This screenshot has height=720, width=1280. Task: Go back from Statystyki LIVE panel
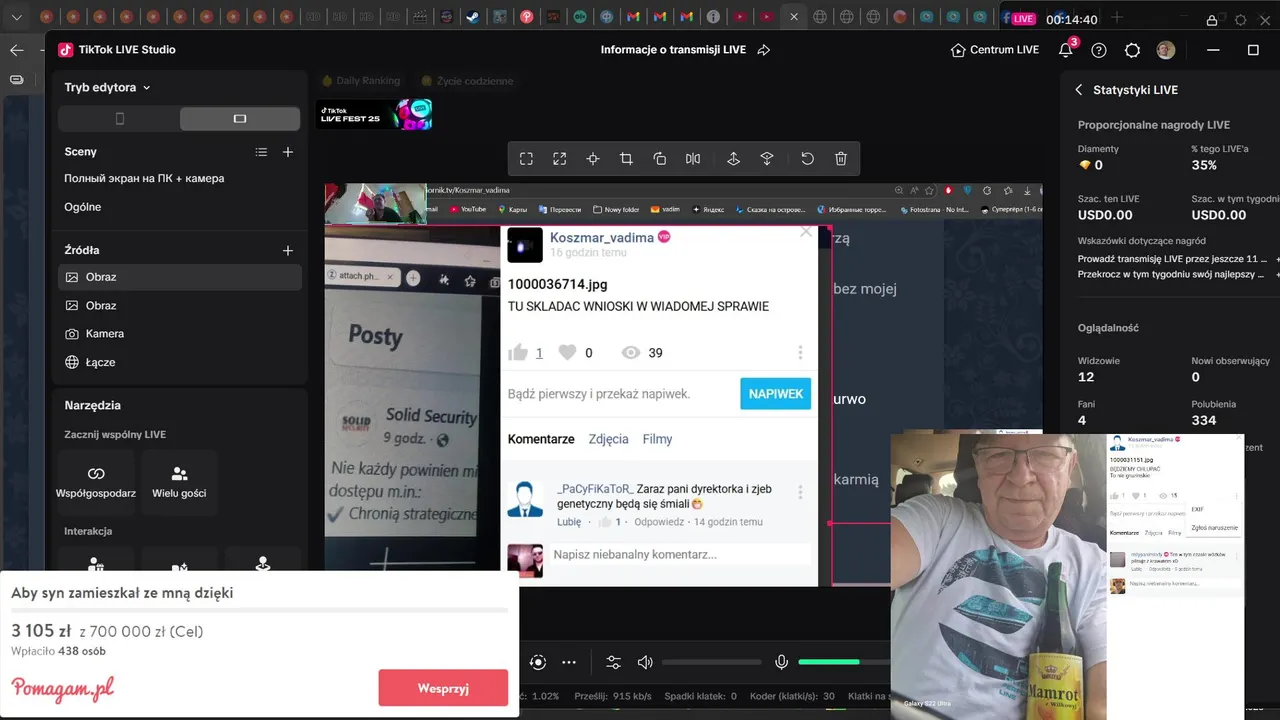coord(1078,90)
